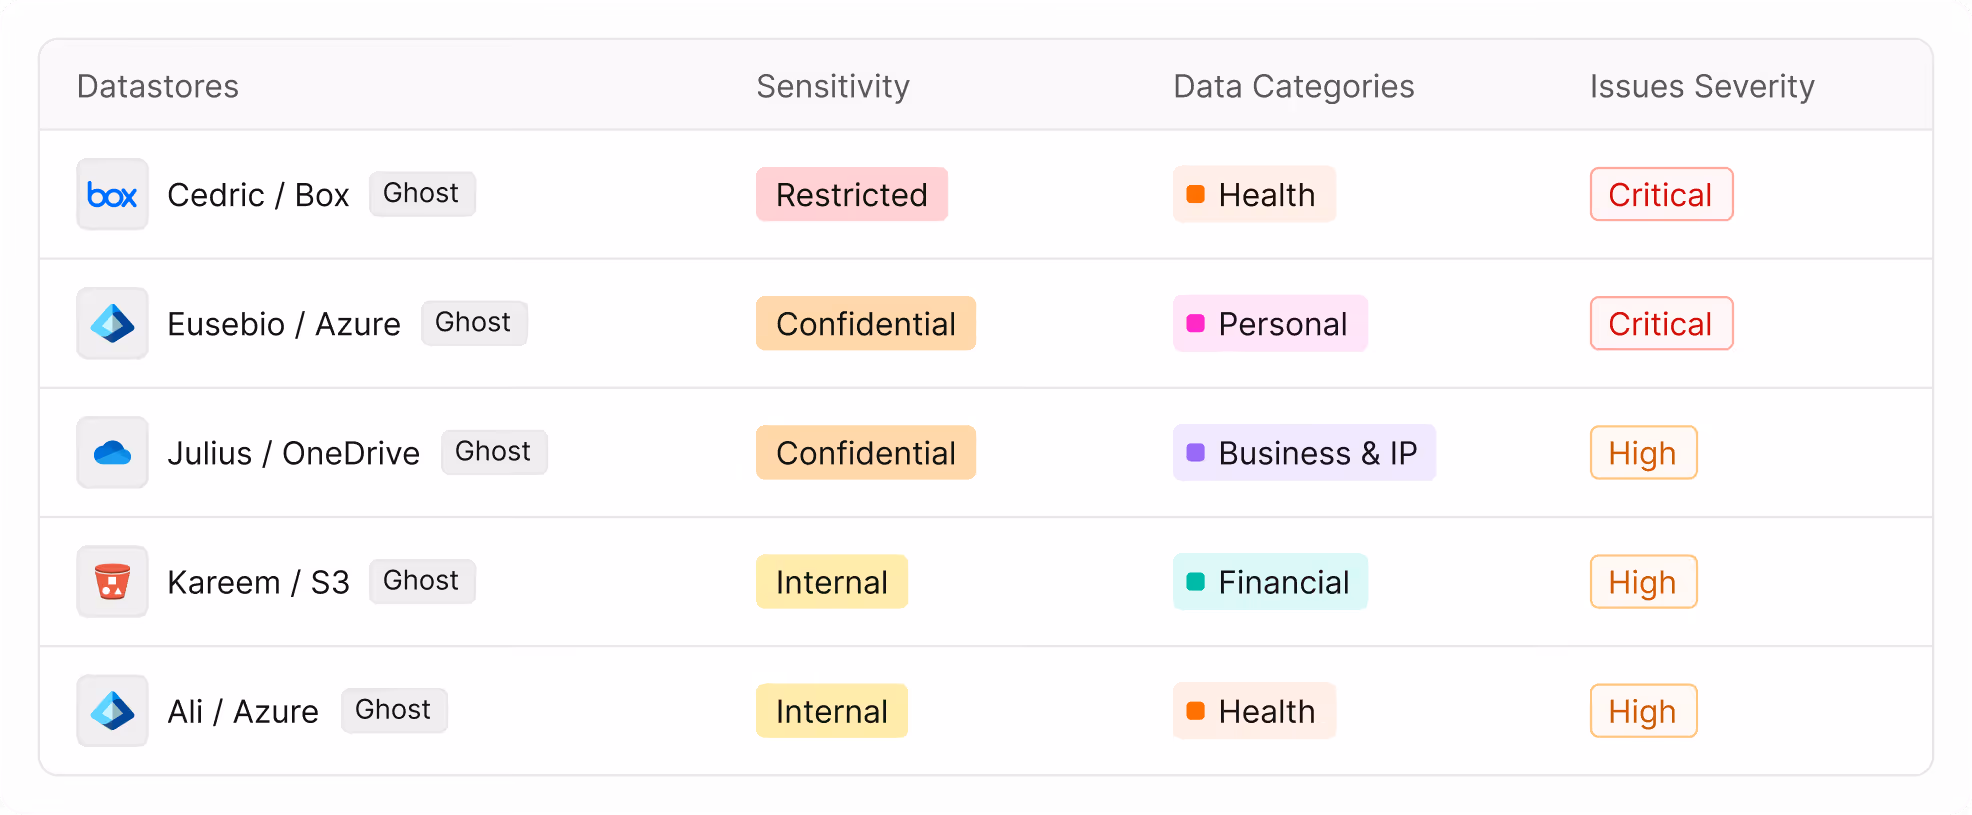Click the High severity badge for Kareem / S3
1972x815 pixels.
click(1642, 582)
